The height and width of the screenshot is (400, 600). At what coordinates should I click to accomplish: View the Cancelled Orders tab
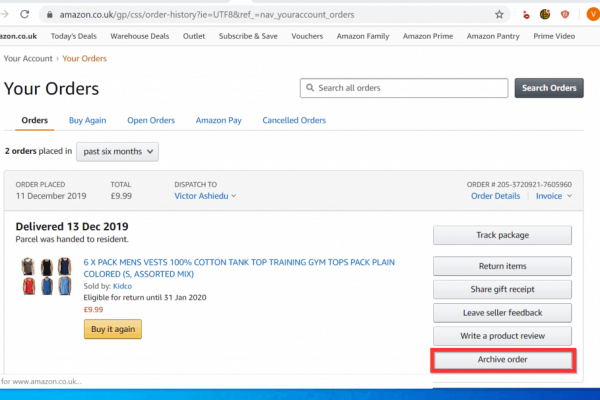tap(294, 120)
